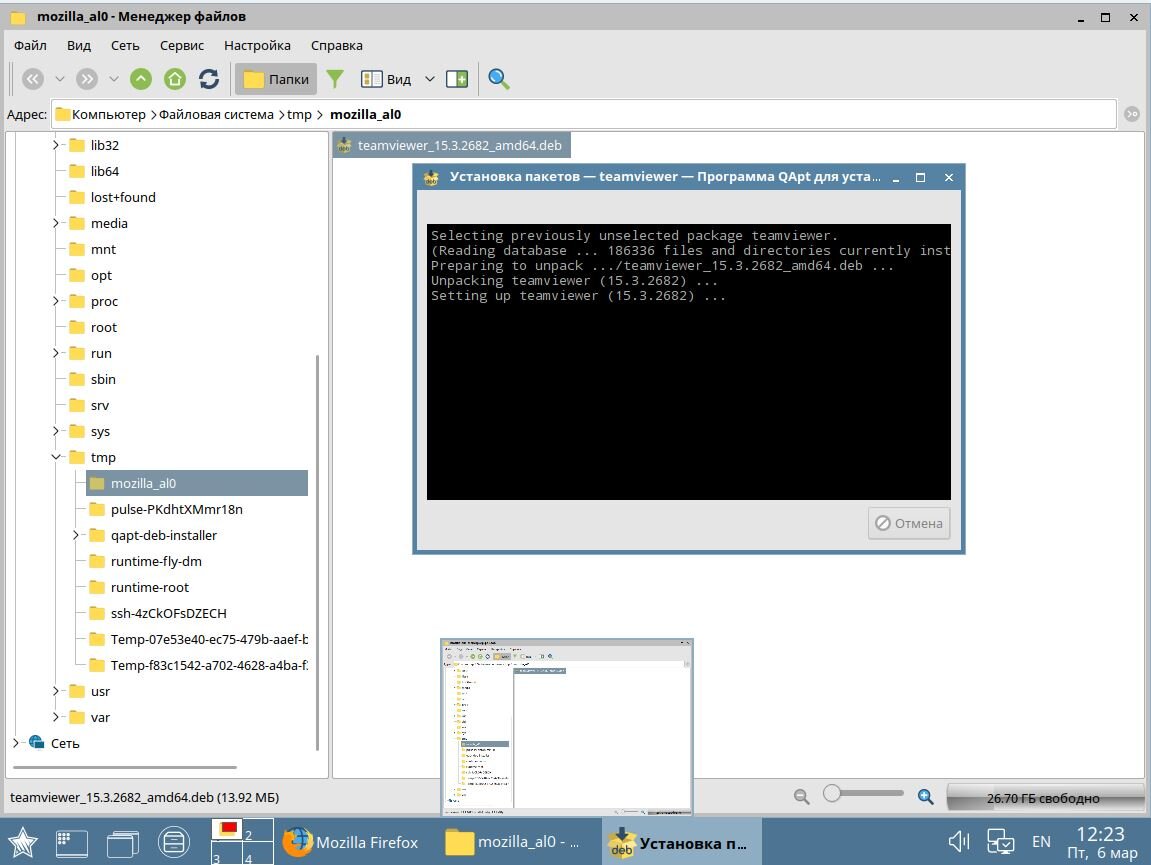Click the volume speaker tray icon
This screenshot has width=1151, height=865.
coord(959,842)
